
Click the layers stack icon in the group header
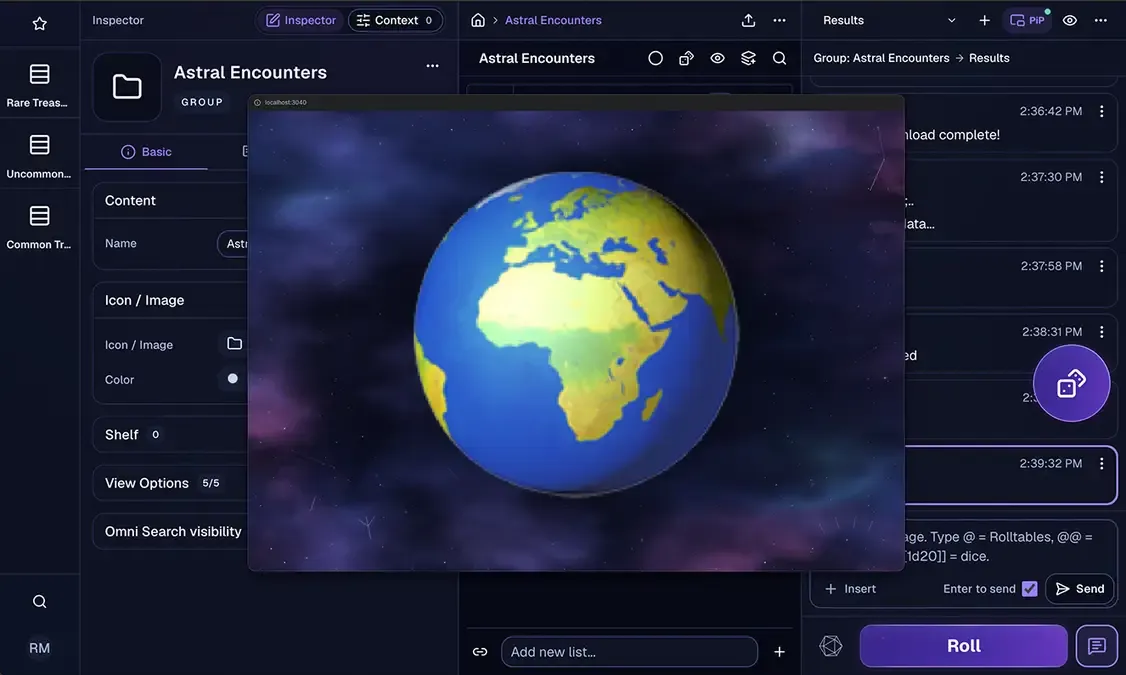[x=748, y=58]
